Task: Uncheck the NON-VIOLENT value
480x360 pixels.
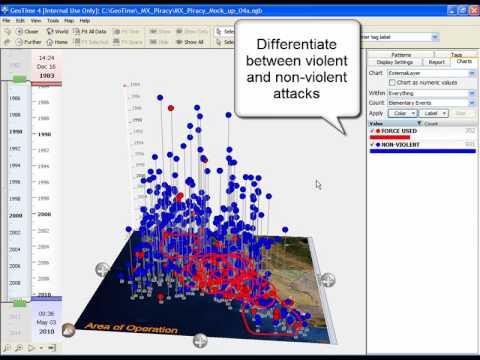Action: pyautogui.click(x=372, y=145)
